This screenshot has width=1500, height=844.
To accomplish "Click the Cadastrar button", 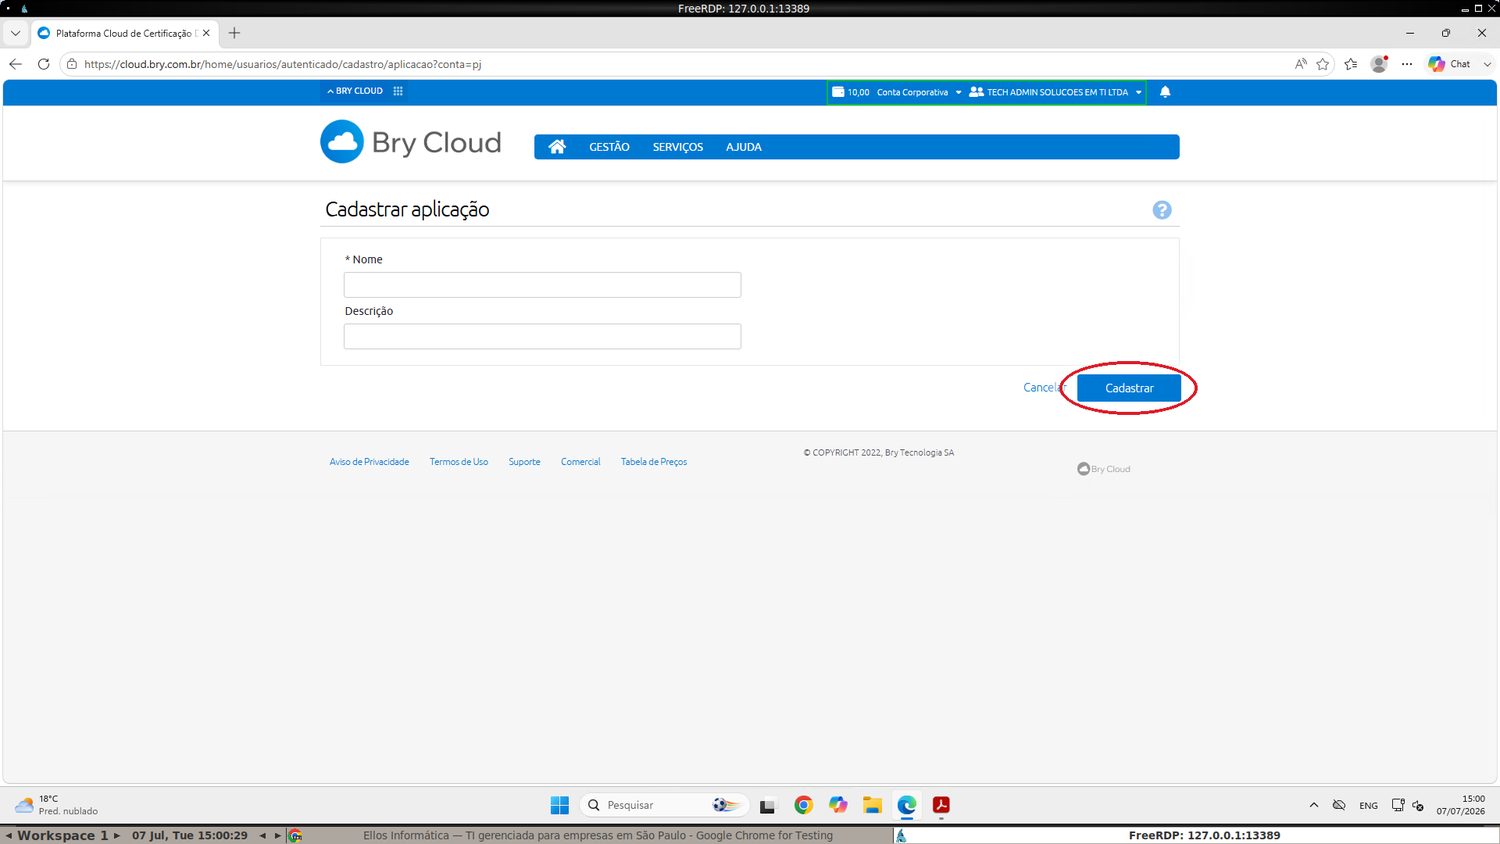I will pyautogui.click(x=1129, y=388).
